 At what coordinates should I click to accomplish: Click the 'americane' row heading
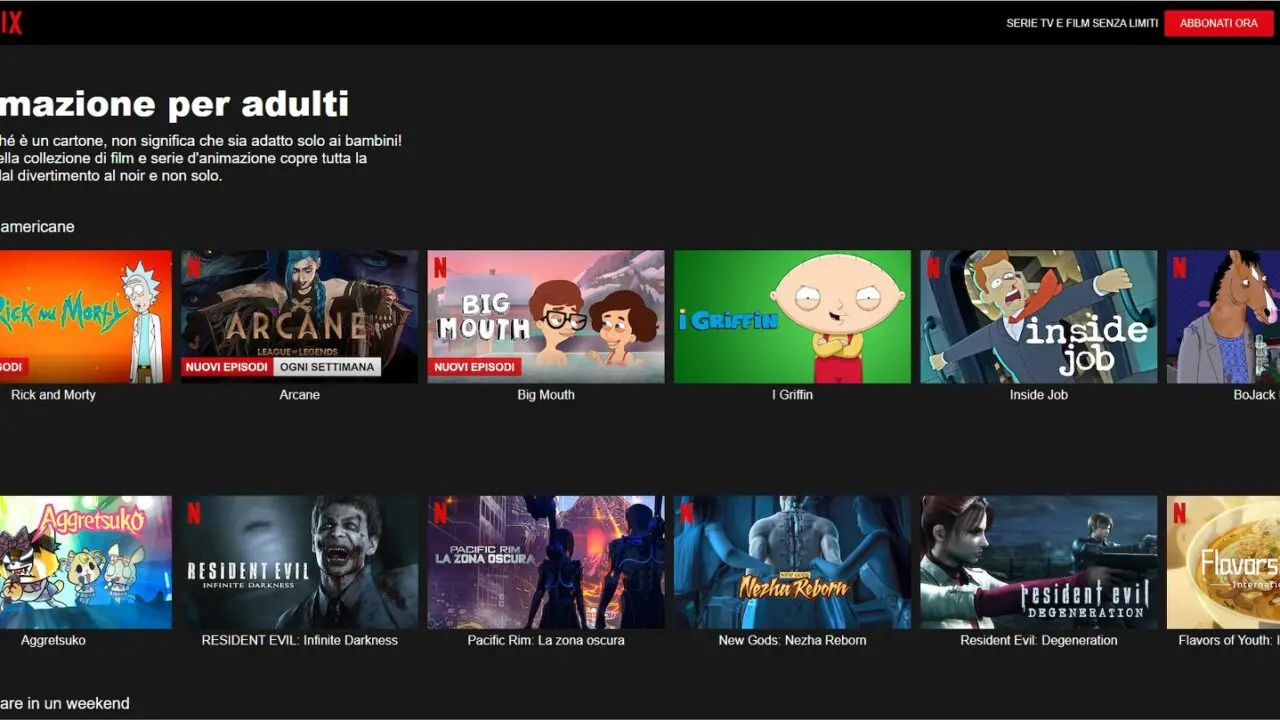click(x=37, y=227)
